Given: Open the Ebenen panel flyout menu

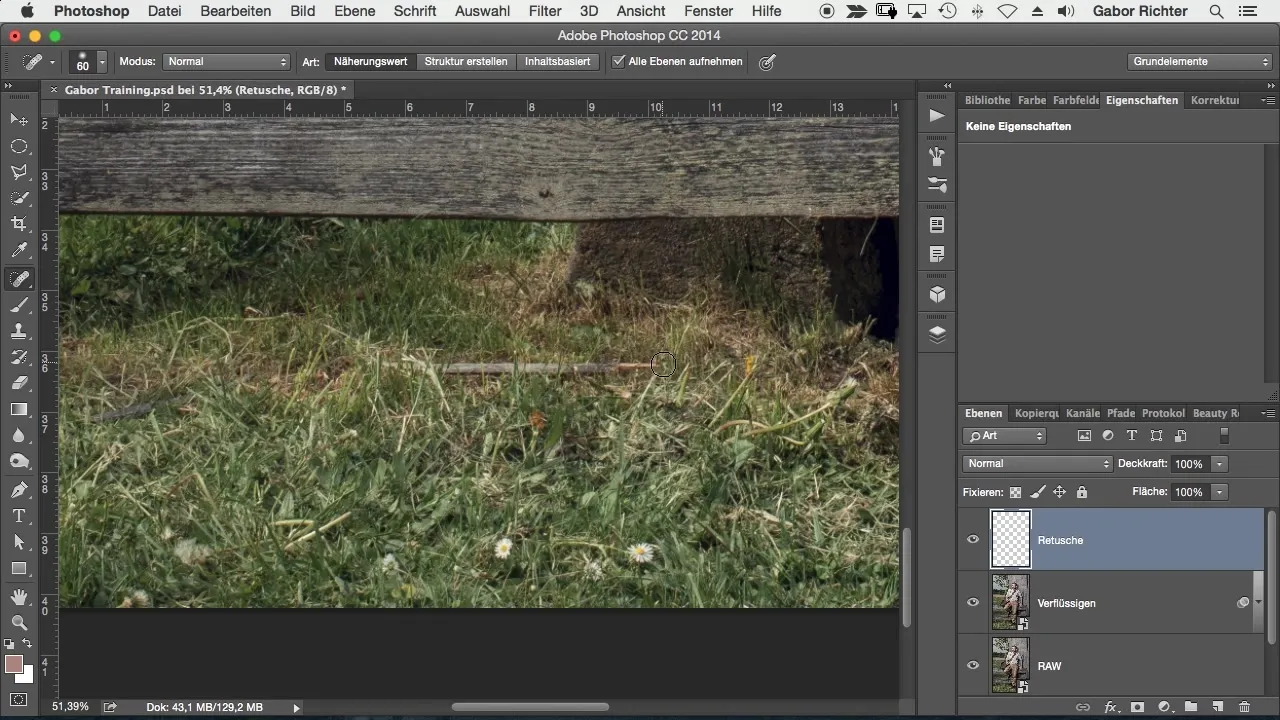Looking at the screenshot, I should [1268, 413].
